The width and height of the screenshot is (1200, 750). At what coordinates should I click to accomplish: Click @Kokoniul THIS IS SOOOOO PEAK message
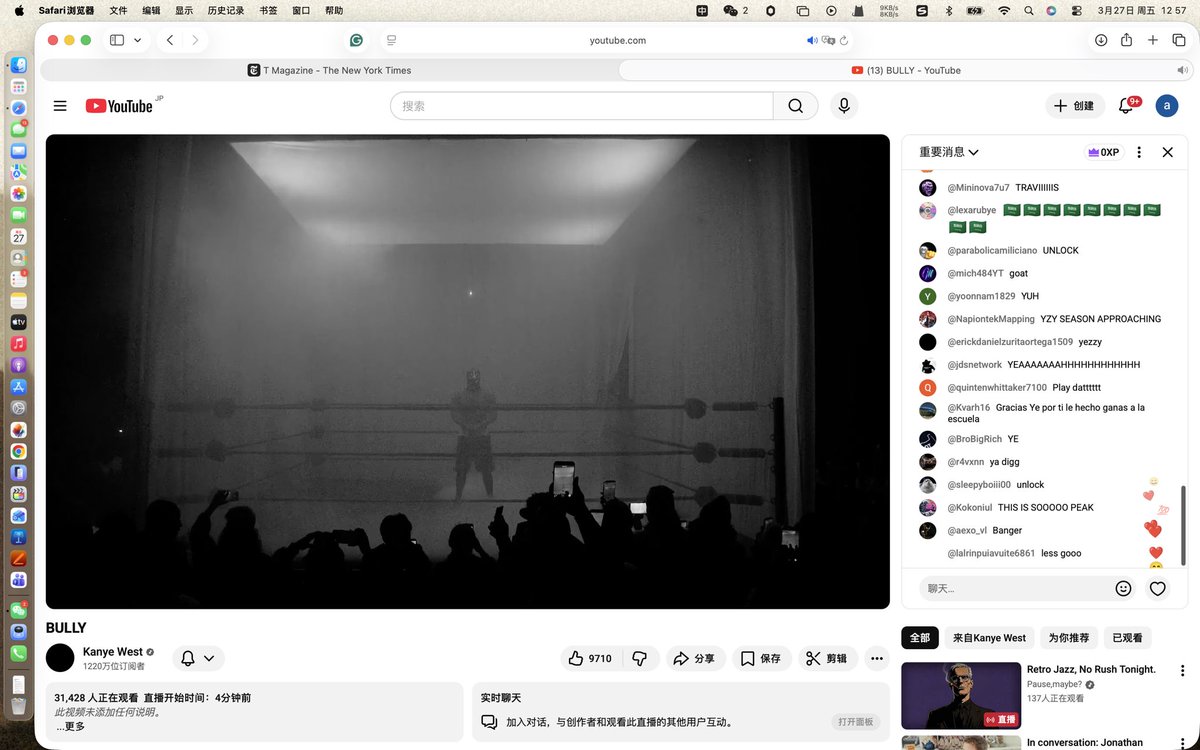(x=1020, y=507)
